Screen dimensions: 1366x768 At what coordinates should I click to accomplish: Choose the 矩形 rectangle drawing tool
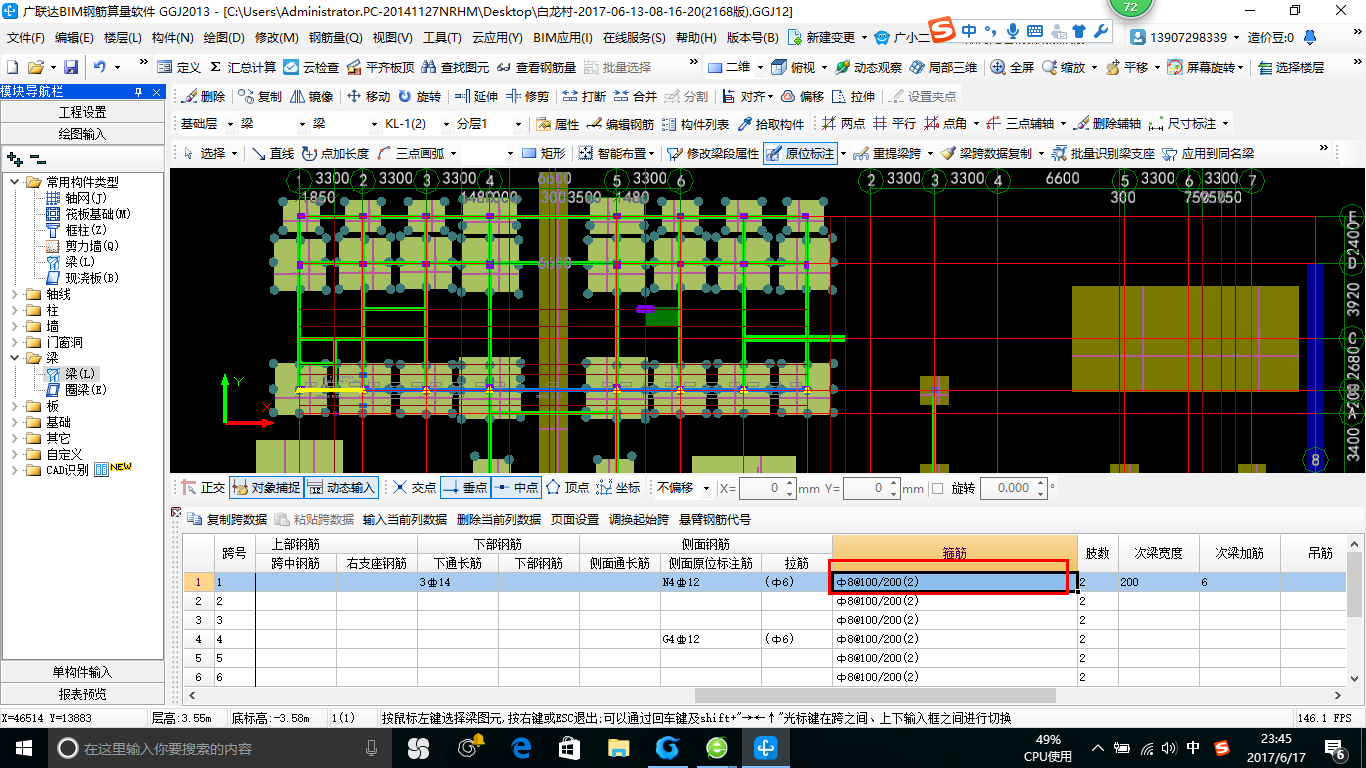[x=544, y=153]
